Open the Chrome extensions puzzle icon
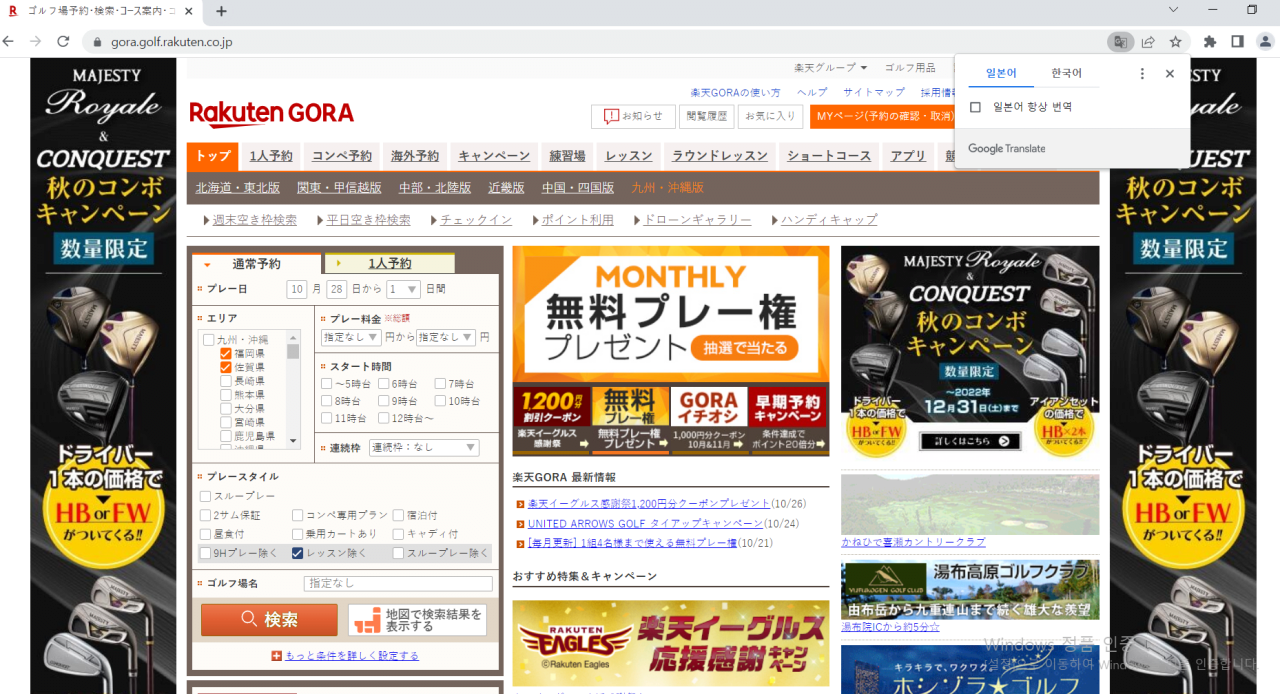 pos(1210,42)
